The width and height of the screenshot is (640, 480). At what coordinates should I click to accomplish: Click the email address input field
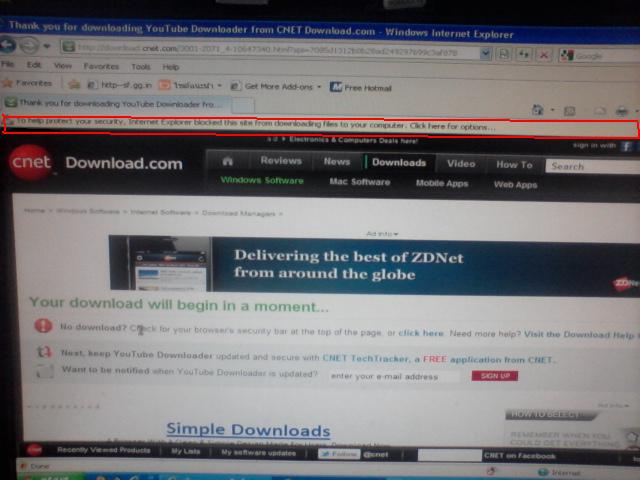click(393, 376)
